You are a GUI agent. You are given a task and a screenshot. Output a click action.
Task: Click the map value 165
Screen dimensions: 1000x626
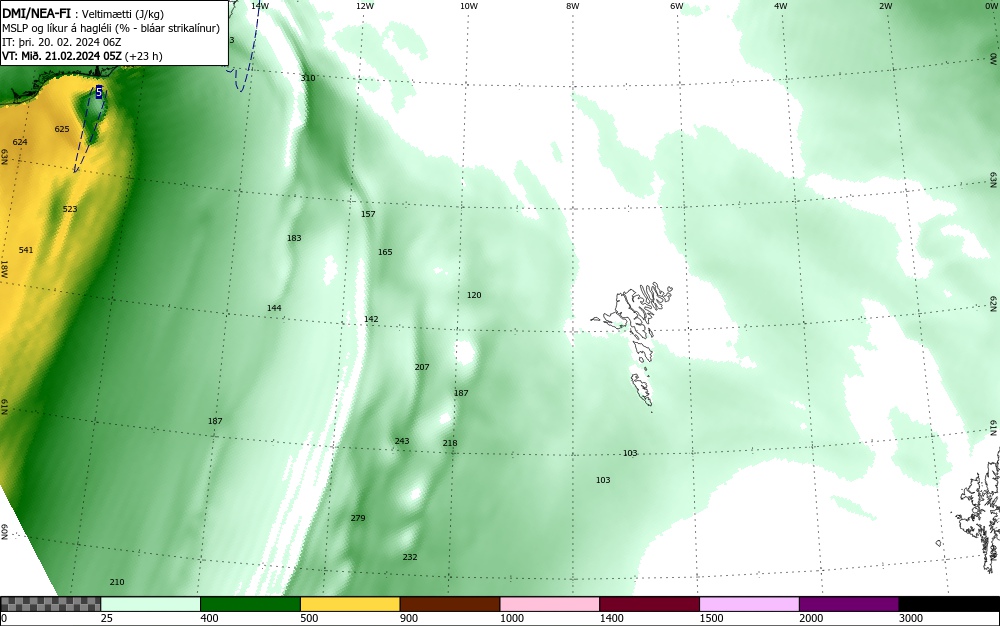pyautogui.click(x=385, y=252)
